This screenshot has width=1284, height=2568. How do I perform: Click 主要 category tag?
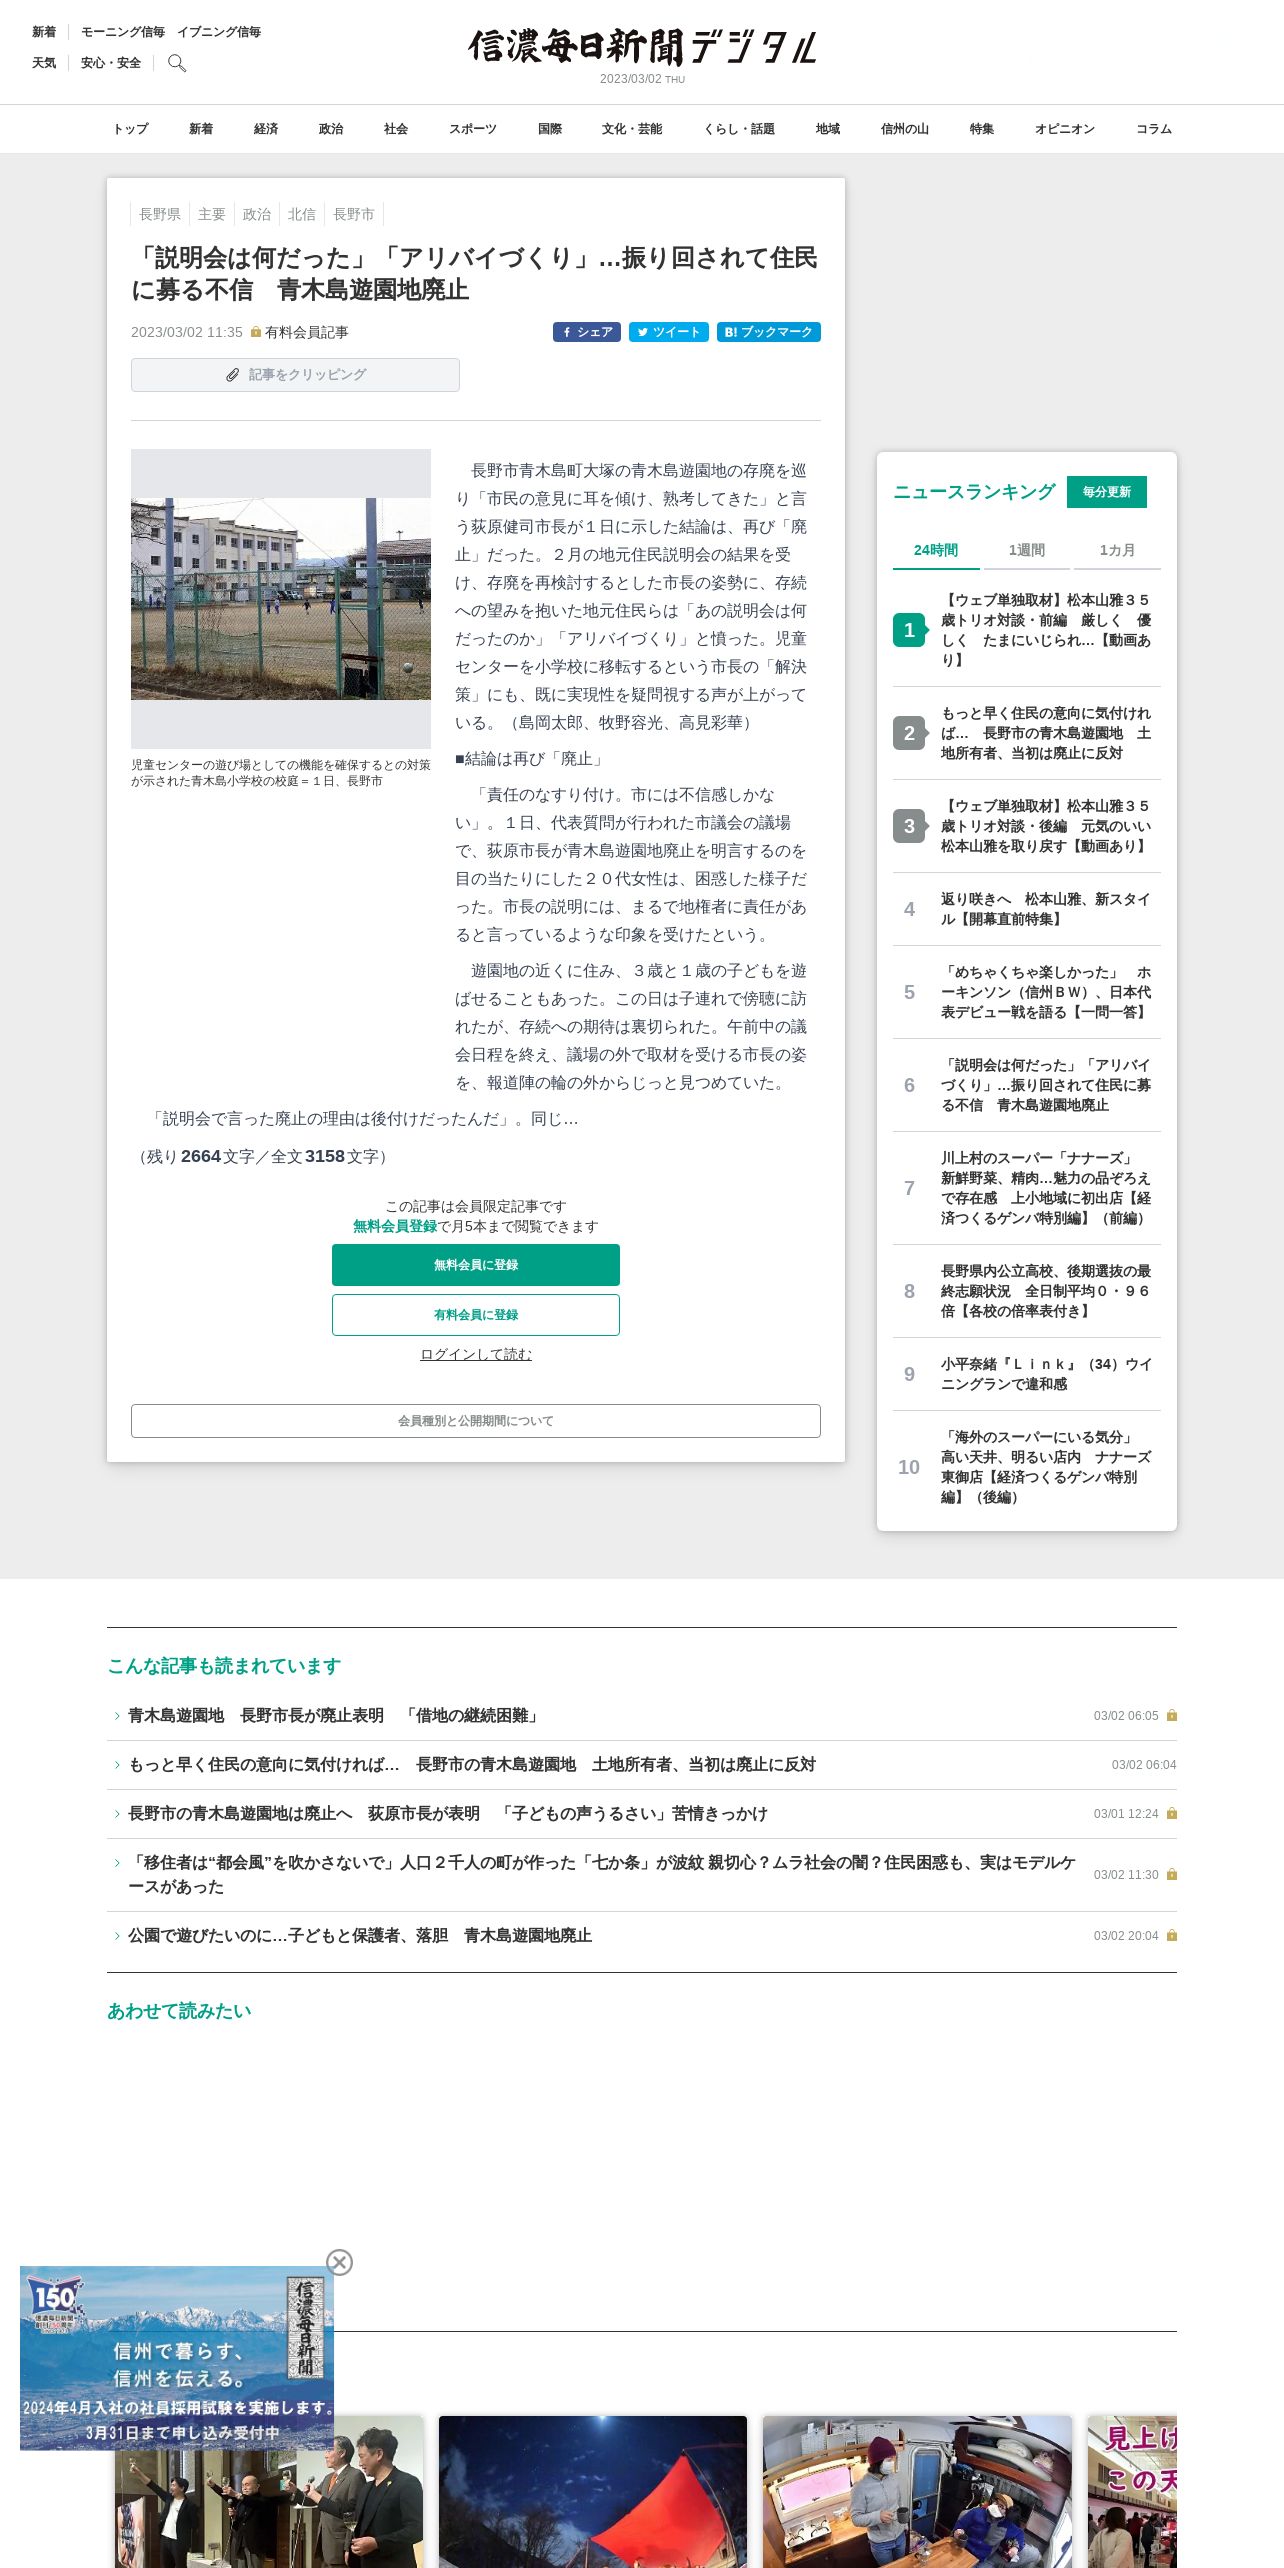pyautogui.click(x=212, y=214)
